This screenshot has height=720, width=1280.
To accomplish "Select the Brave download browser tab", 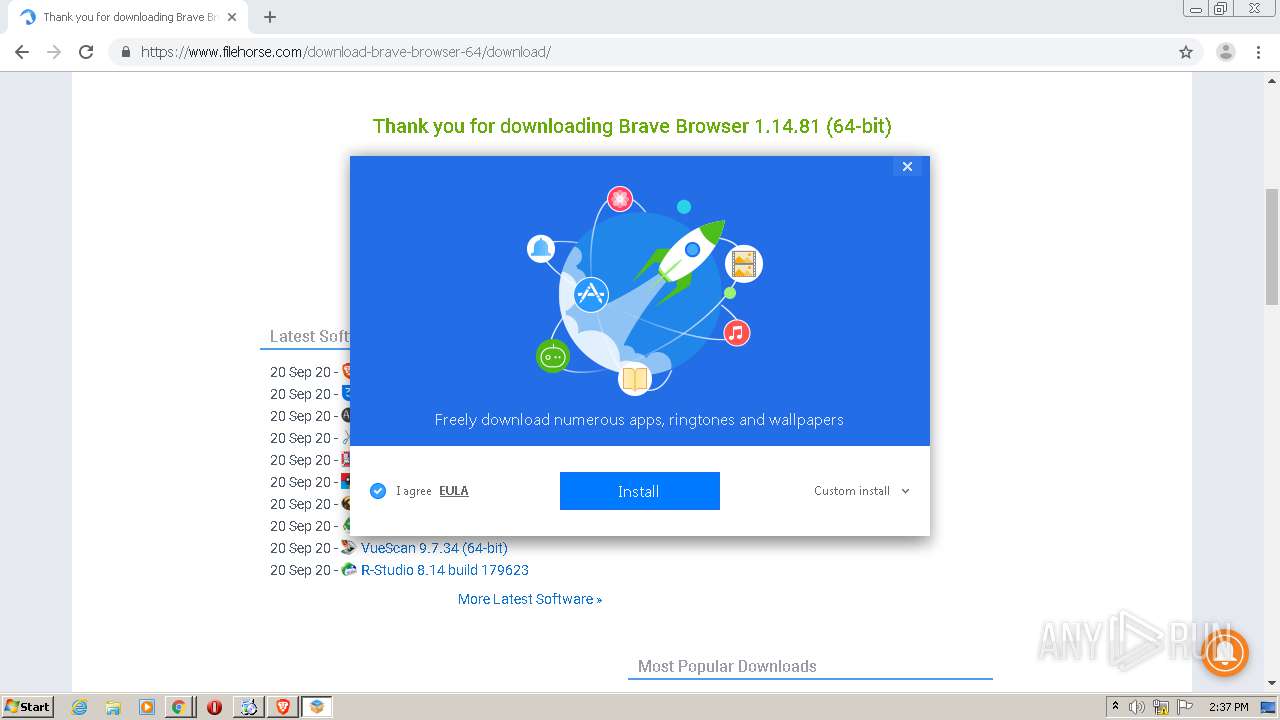I will [x=127, y=17].
